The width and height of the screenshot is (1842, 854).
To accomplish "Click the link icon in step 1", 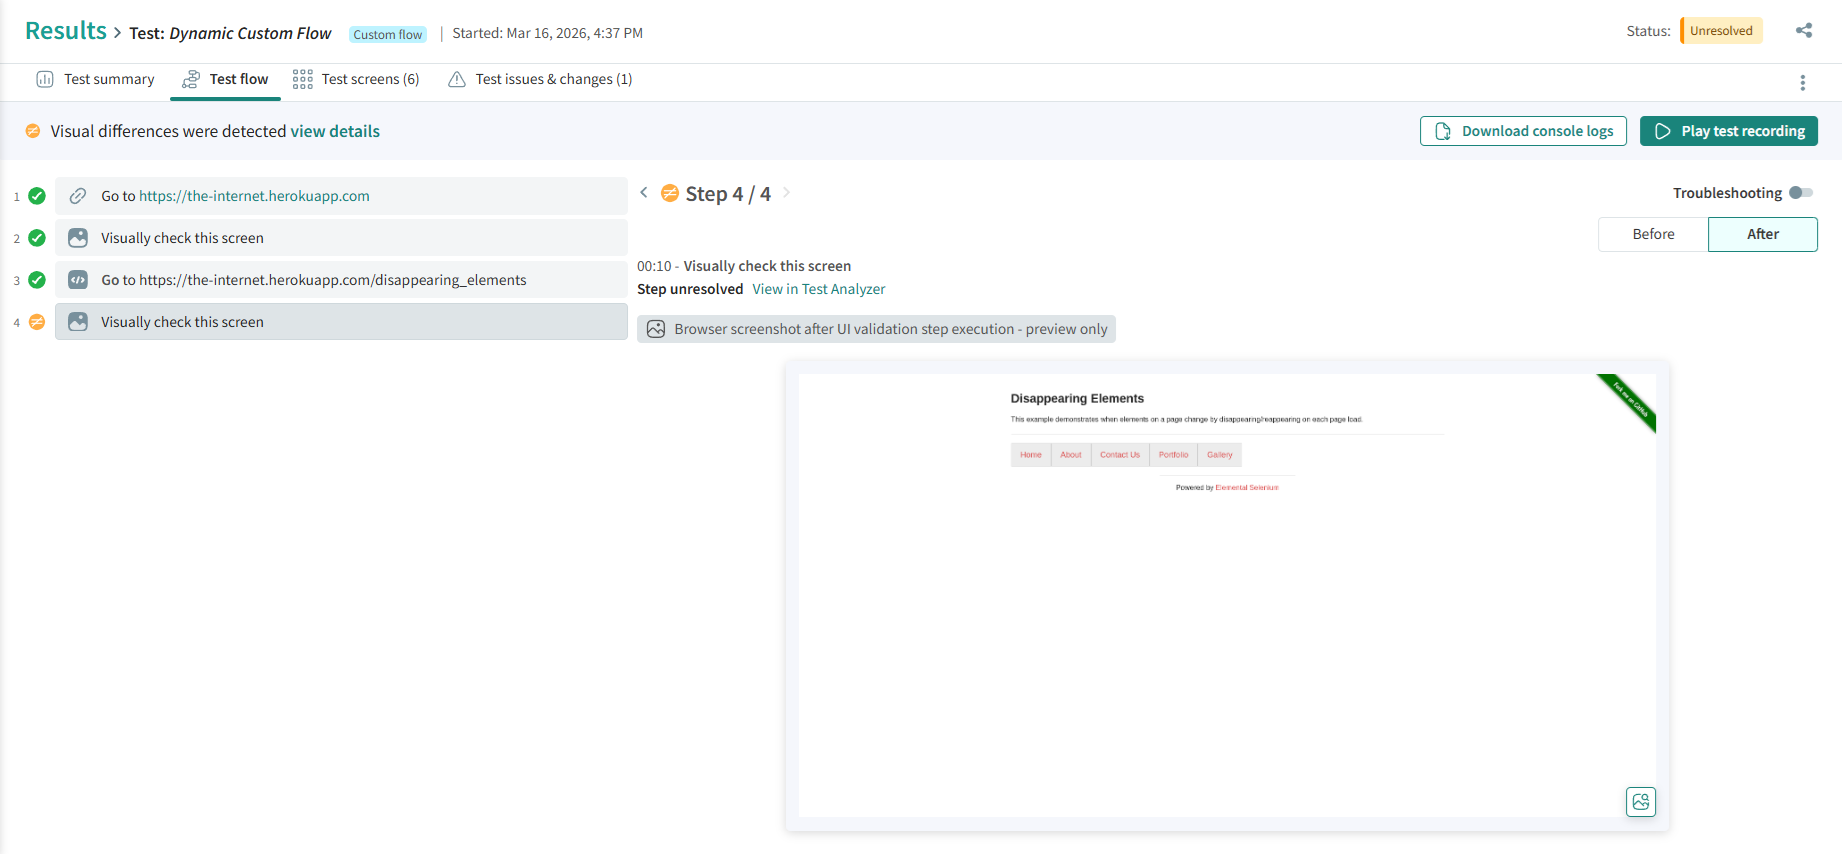I will coord(78,196).
